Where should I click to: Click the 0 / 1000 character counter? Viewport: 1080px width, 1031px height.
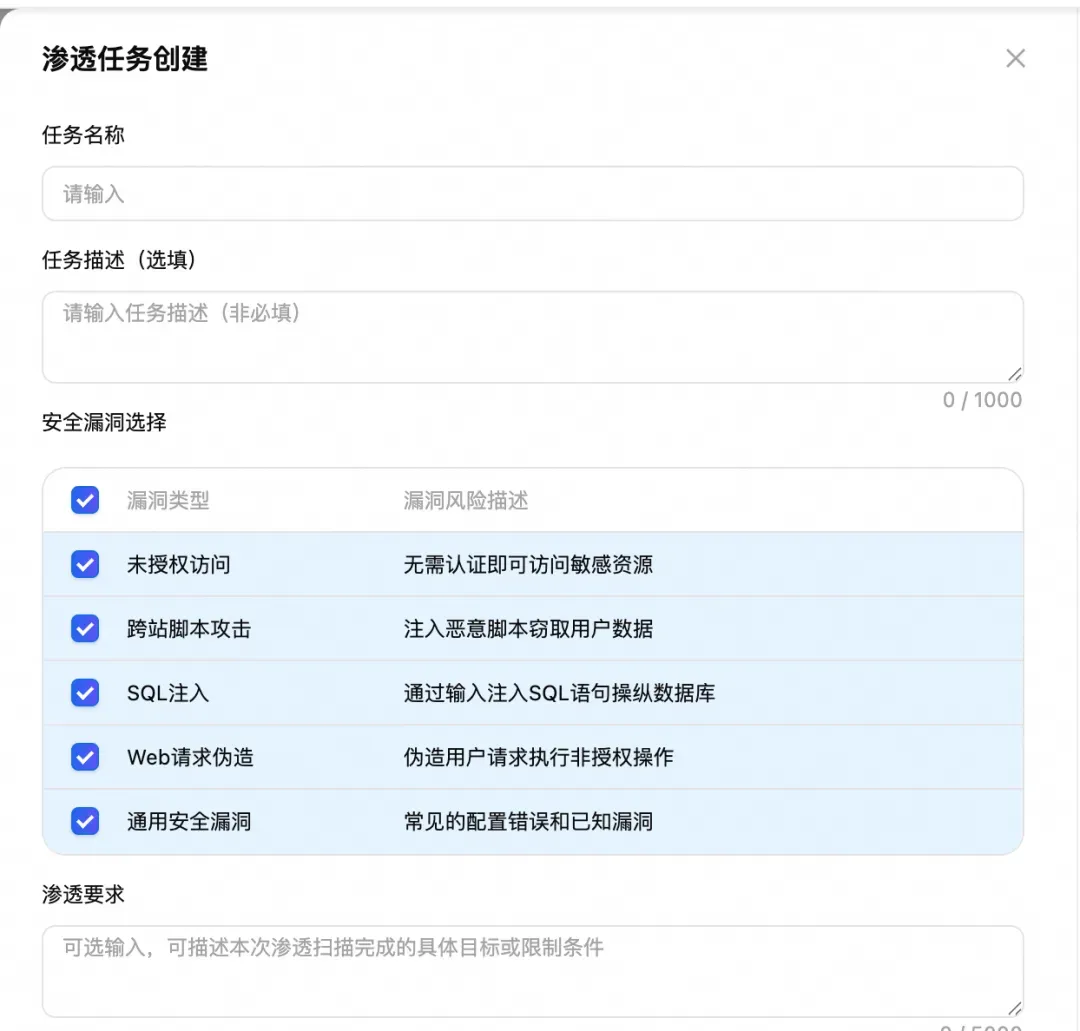point(982,400)
